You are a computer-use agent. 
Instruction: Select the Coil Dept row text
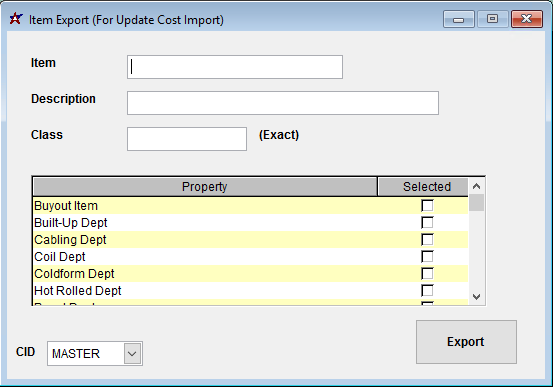click(x=60, y=256)
